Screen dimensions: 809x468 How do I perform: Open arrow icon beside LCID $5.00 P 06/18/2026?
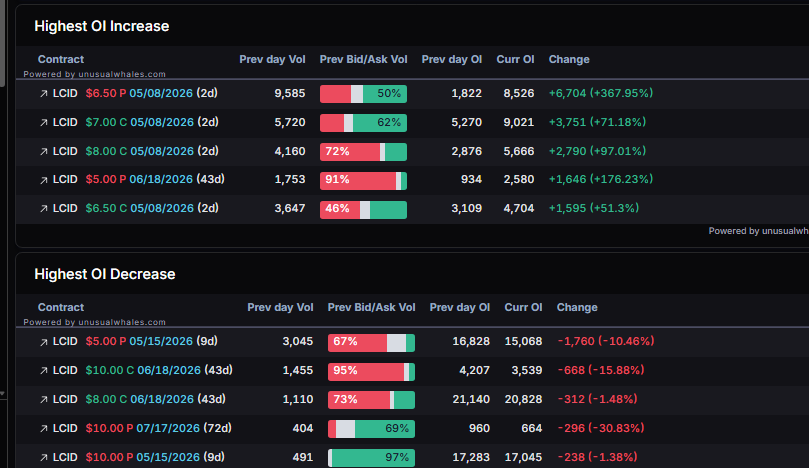[x=44, y=180]
